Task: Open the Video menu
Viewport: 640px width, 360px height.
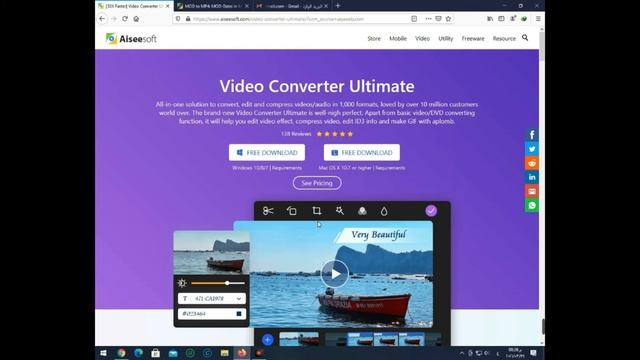Action: click(422, 38)
